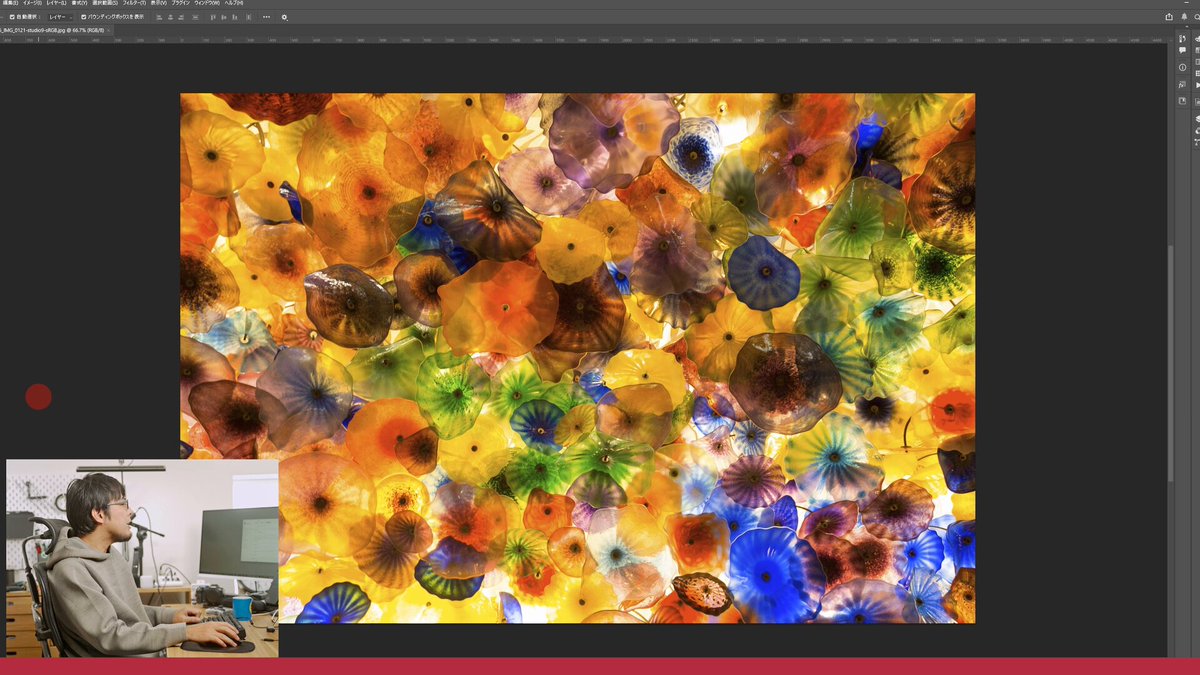Open the レイヤー auto-select dropdown

60,17
